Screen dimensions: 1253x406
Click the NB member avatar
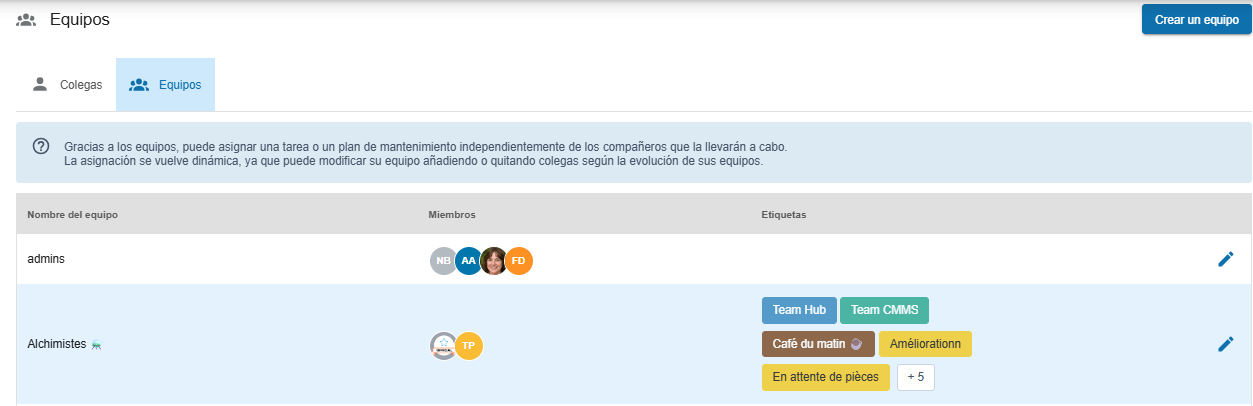[x=443, y=261]
